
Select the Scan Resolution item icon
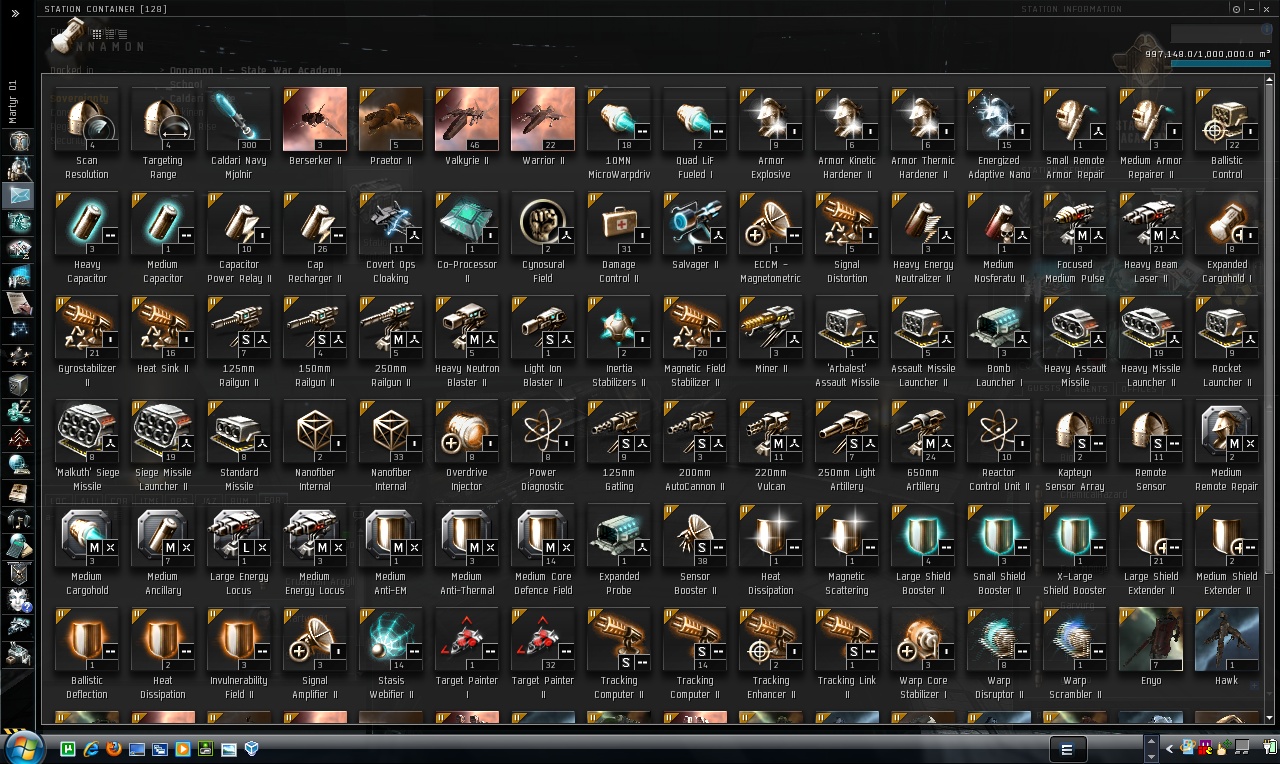87,119
